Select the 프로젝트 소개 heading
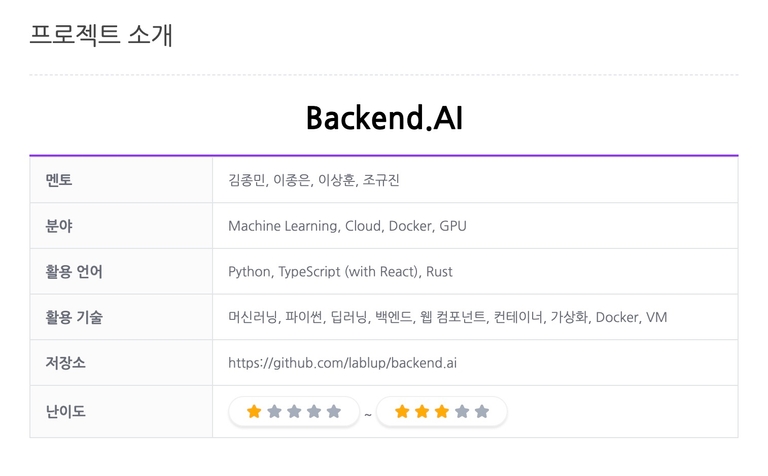Viewport: 768px width, 476px height. [101, 35]
